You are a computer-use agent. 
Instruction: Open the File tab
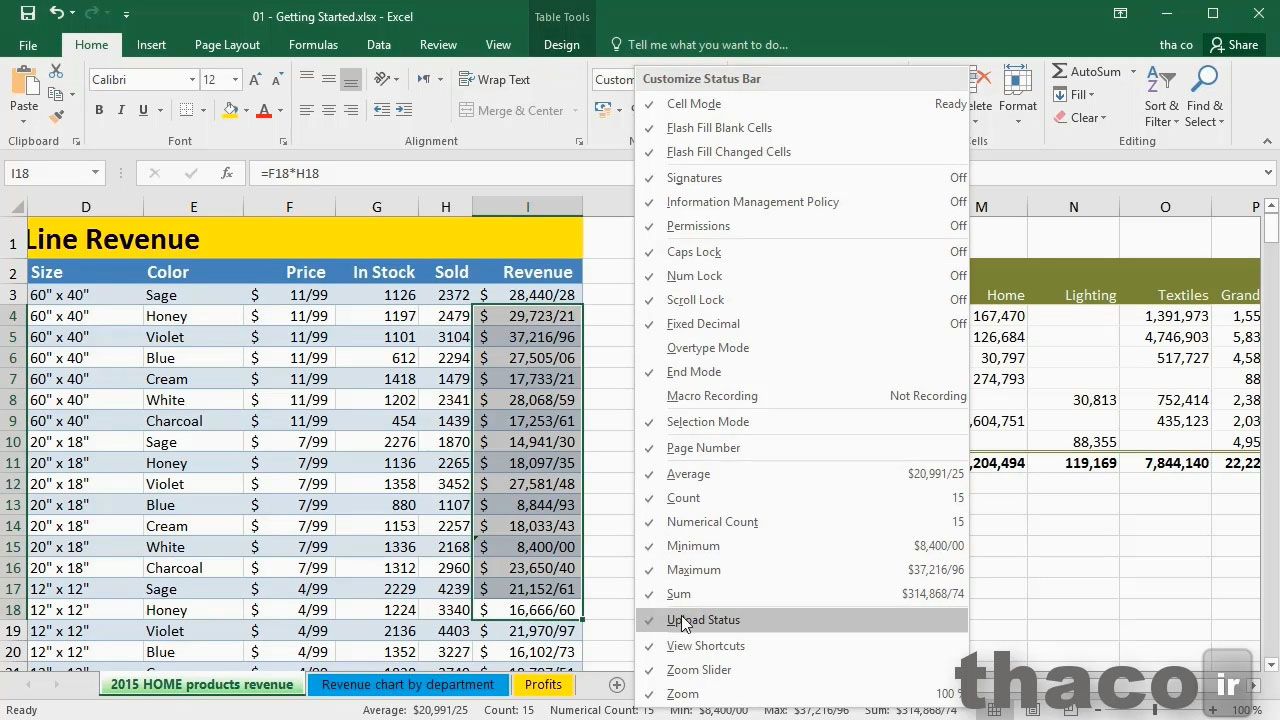point(28,45)
